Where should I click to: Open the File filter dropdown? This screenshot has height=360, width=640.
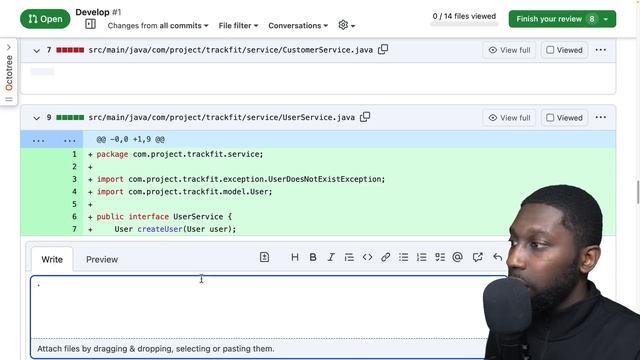238,25
